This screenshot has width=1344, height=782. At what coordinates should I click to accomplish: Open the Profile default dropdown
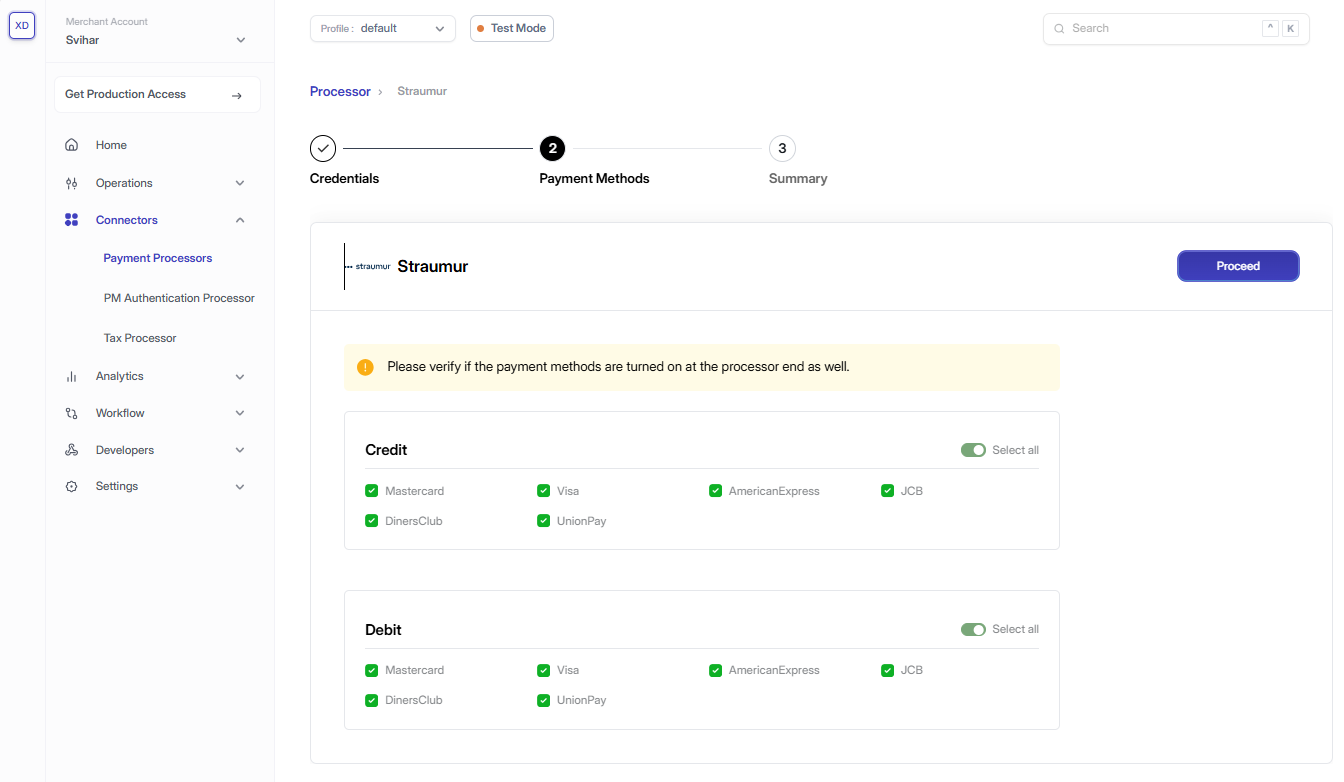pyautogui.click(x=383, y=29)
